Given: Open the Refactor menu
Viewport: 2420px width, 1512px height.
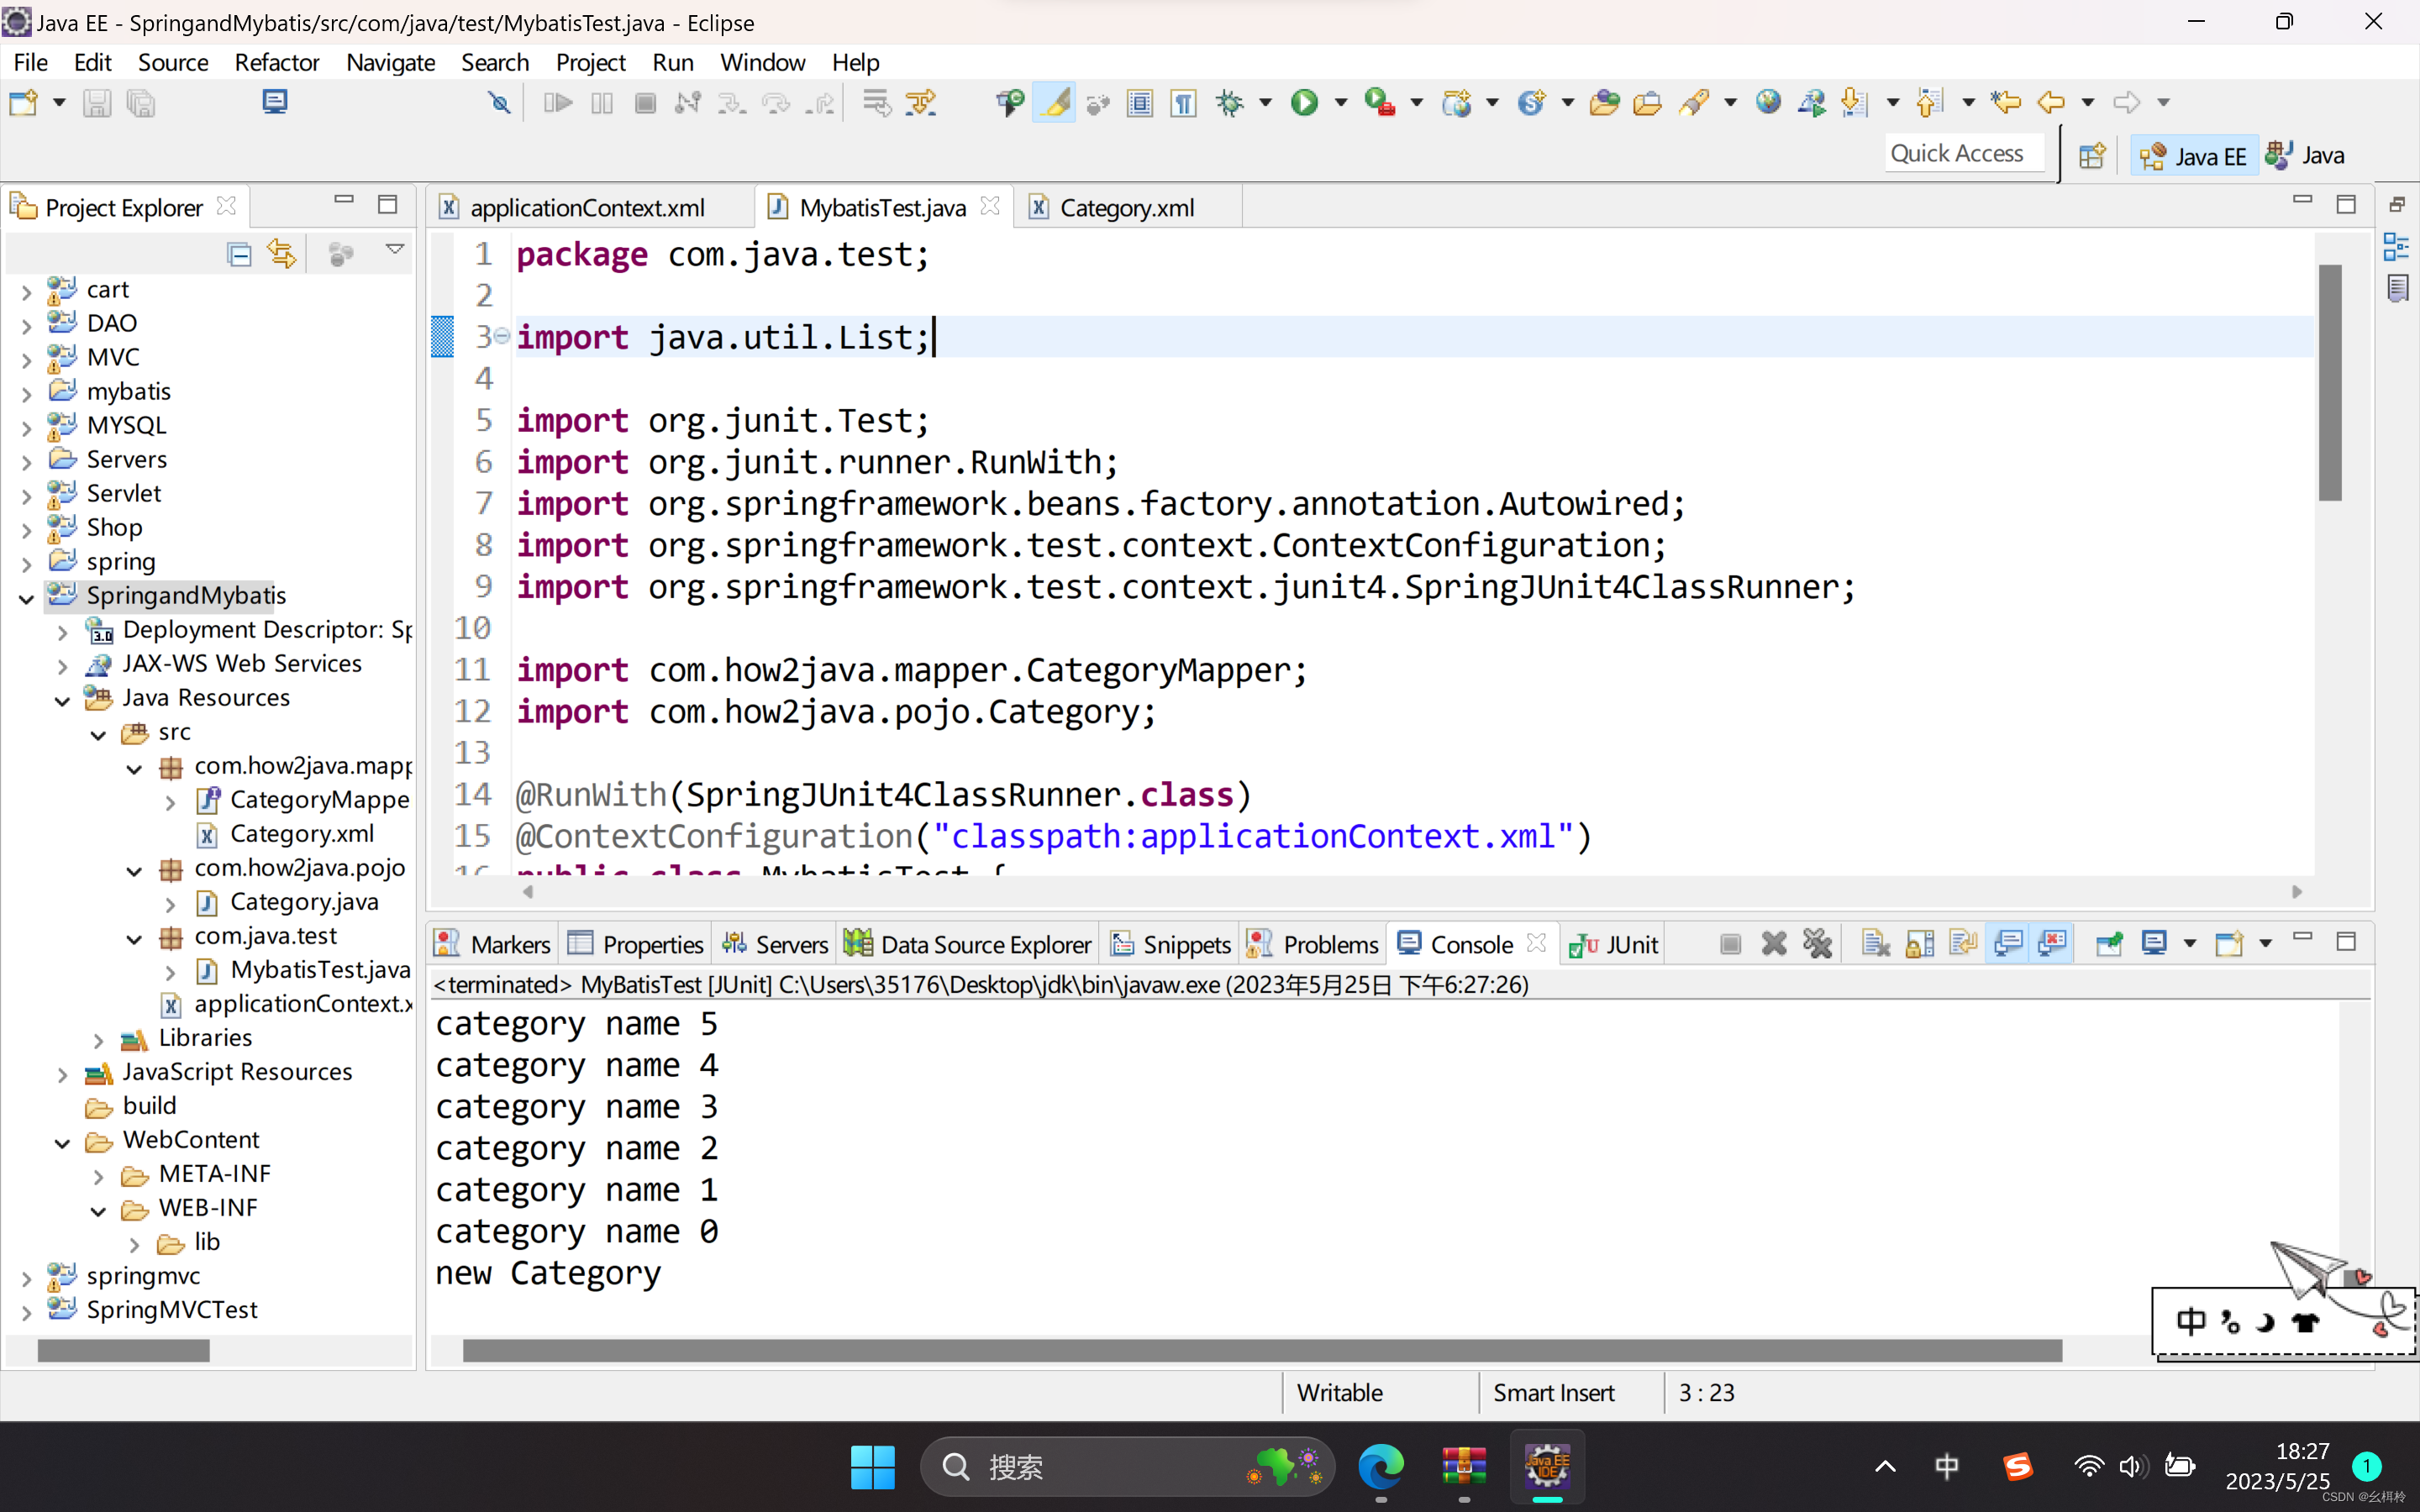Looking at the screenshot, I should pyautogui.click(x=276, y=62).
